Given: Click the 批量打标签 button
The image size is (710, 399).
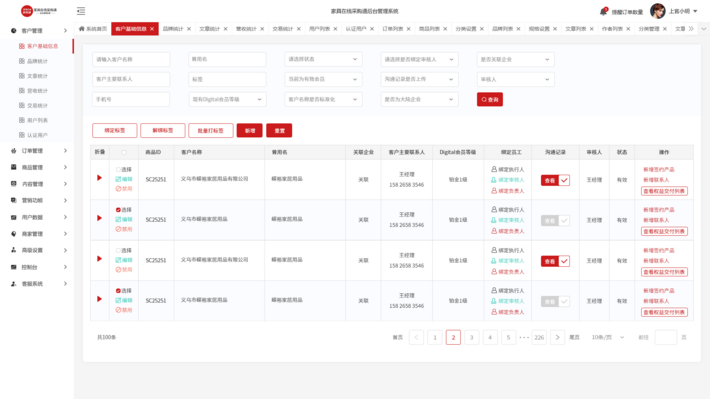Looking at the screenshot, I should [211, 130].
